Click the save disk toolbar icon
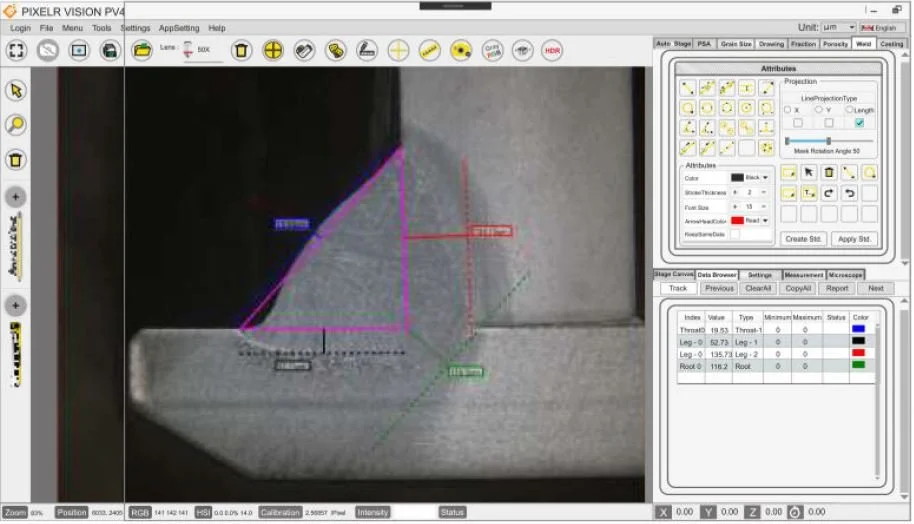The height and width of the screenshot is (524, 914). (x=110, y=51)
